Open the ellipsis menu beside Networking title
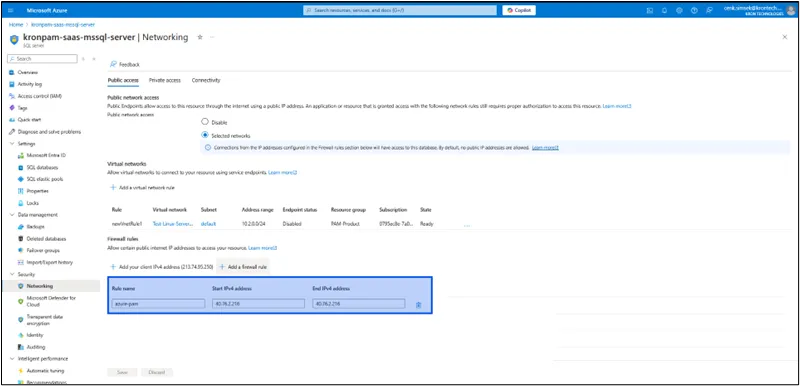The width and height of the screenshot is (800, 386). [212, 37]
